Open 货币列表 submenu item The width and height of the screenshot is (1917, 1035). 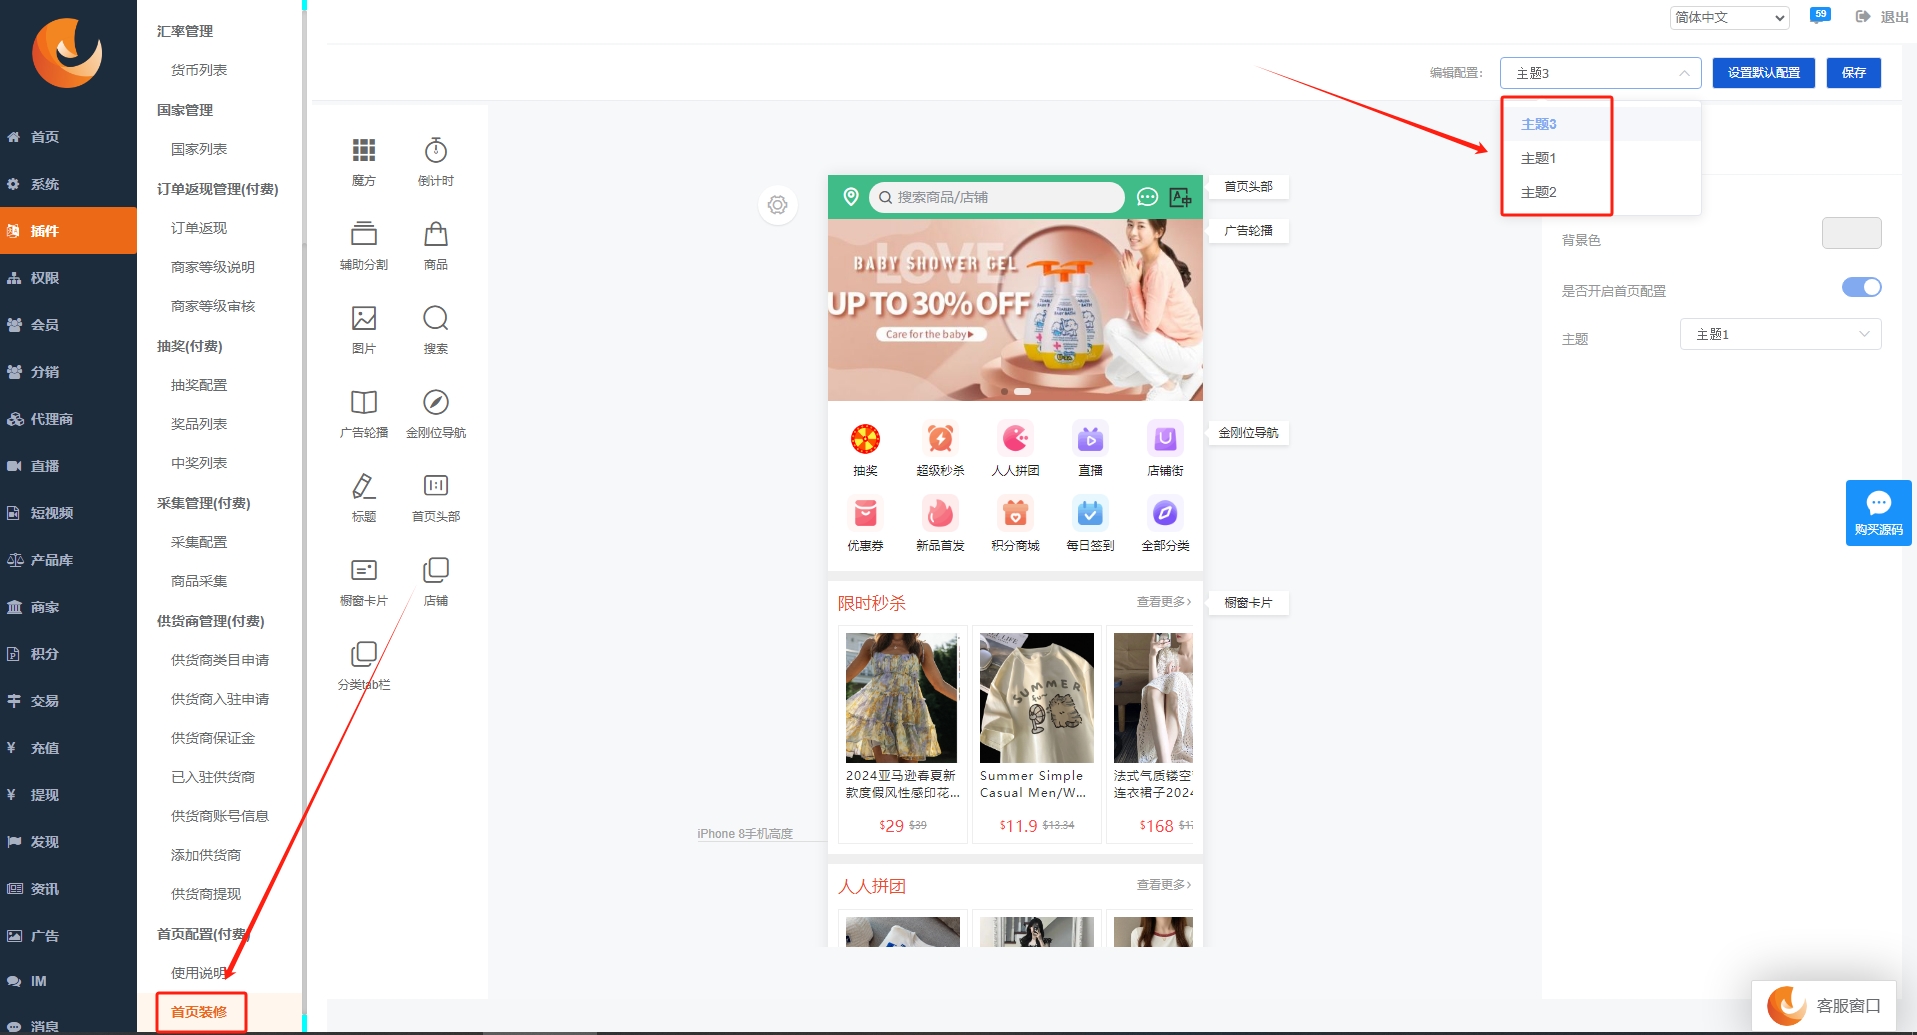click(199, 70)
